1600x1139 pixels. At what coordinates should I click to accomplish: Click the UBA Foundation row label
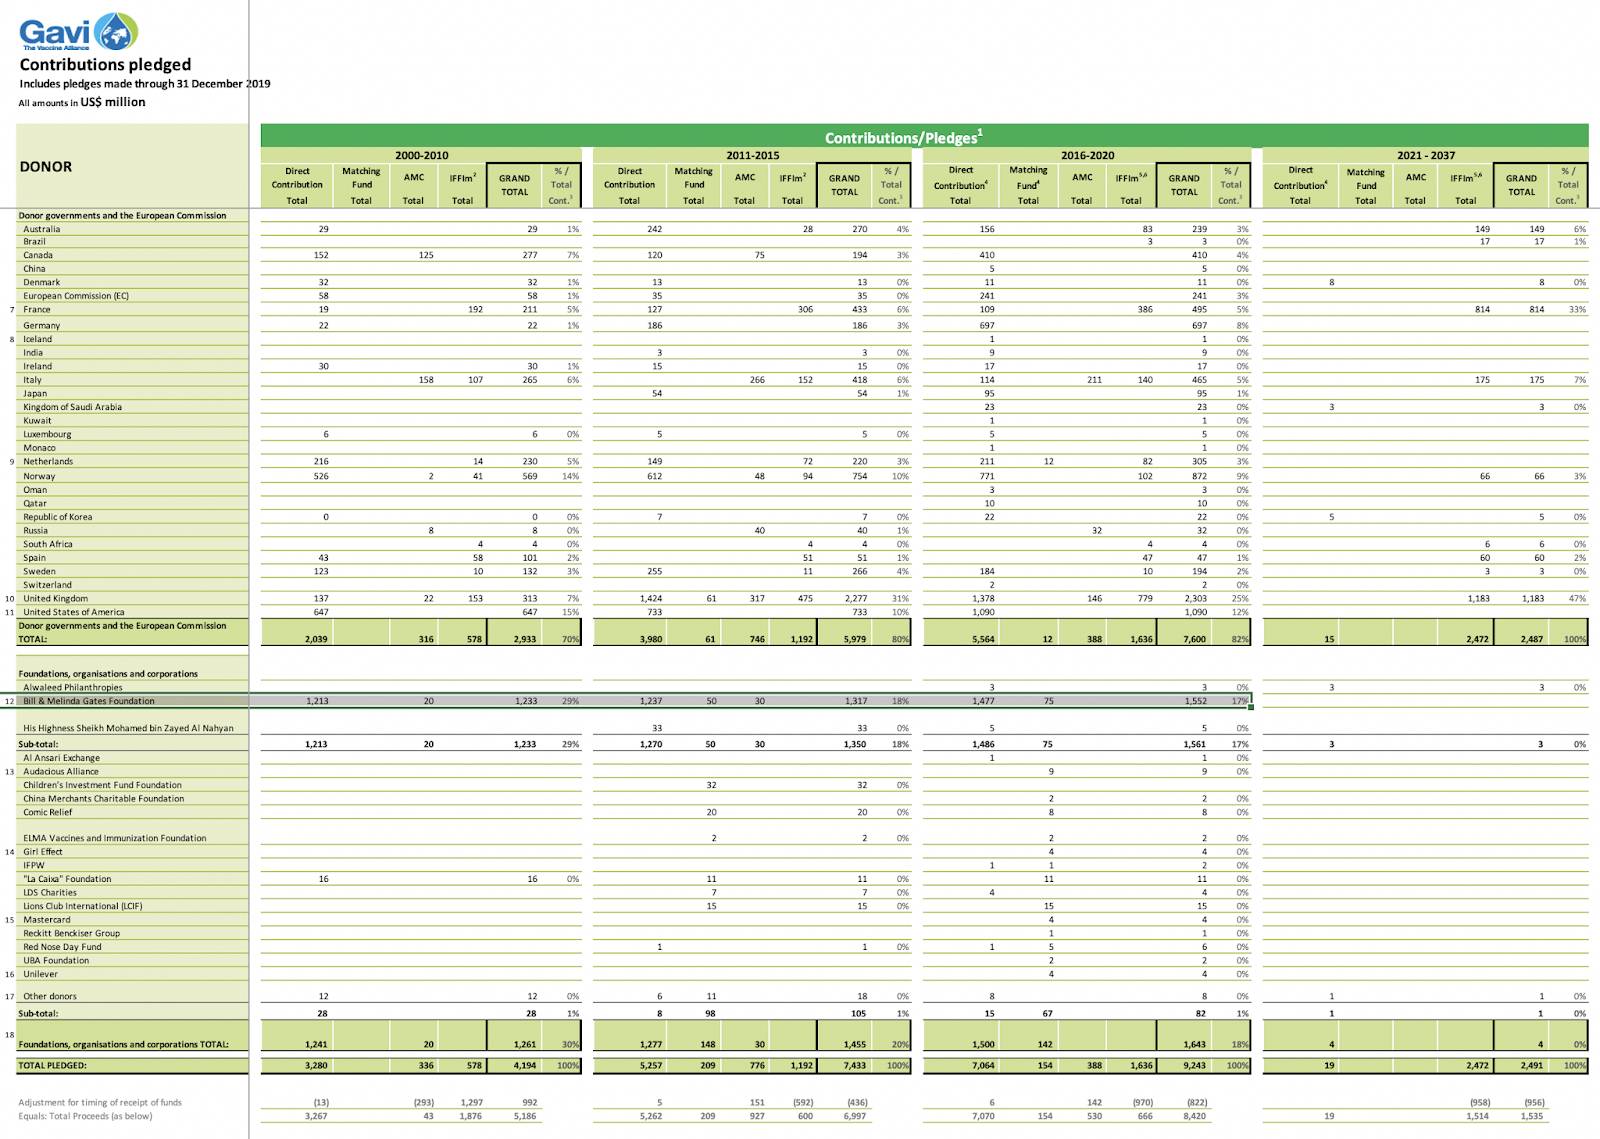click(57, 960)
